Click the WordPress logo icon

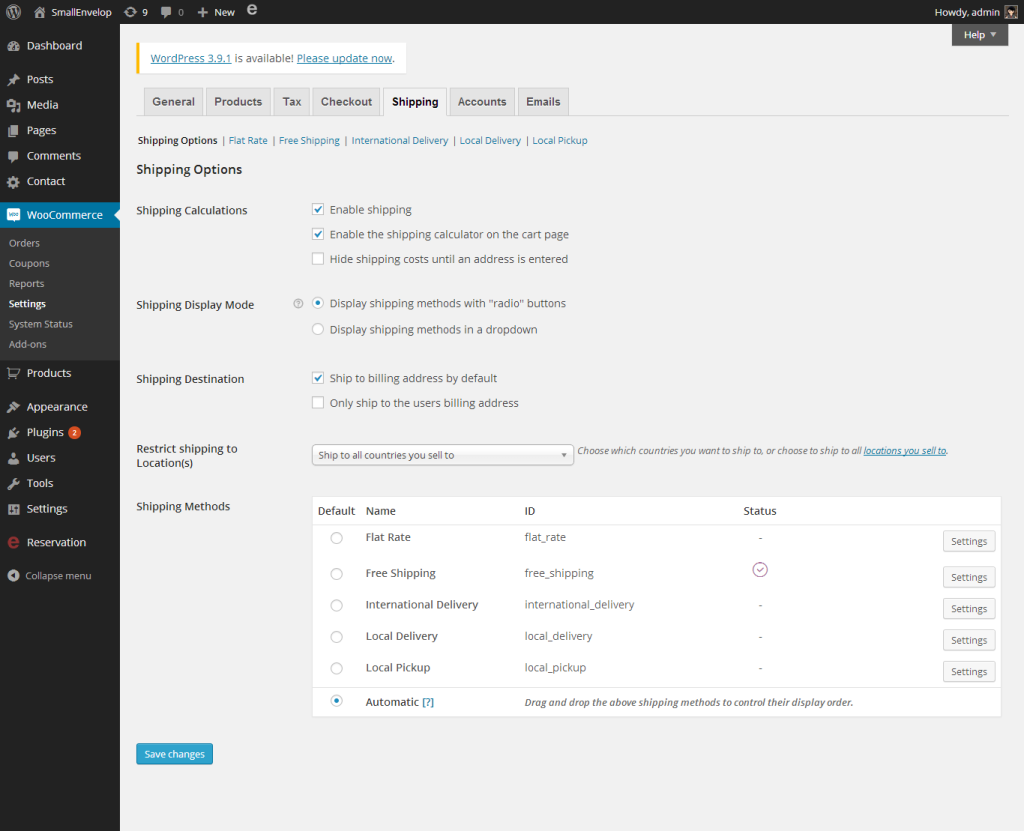[x=13, y=12]
